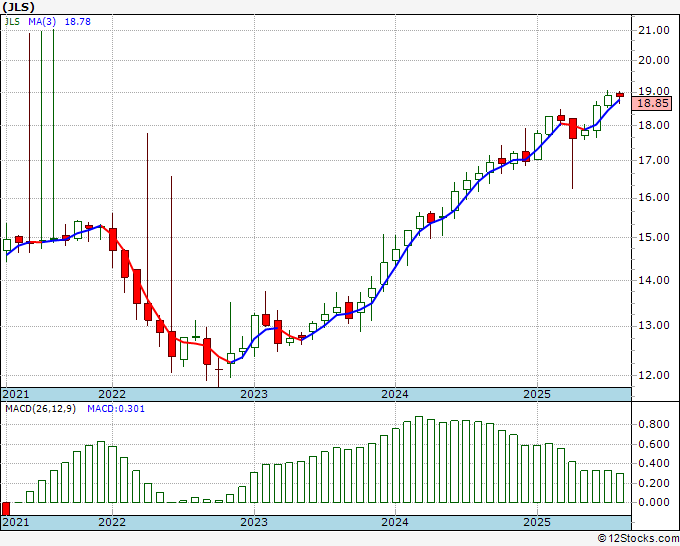680x546 pixels.
Task: Click the 13.00 price axis label
Action: (x=654, y=326)
